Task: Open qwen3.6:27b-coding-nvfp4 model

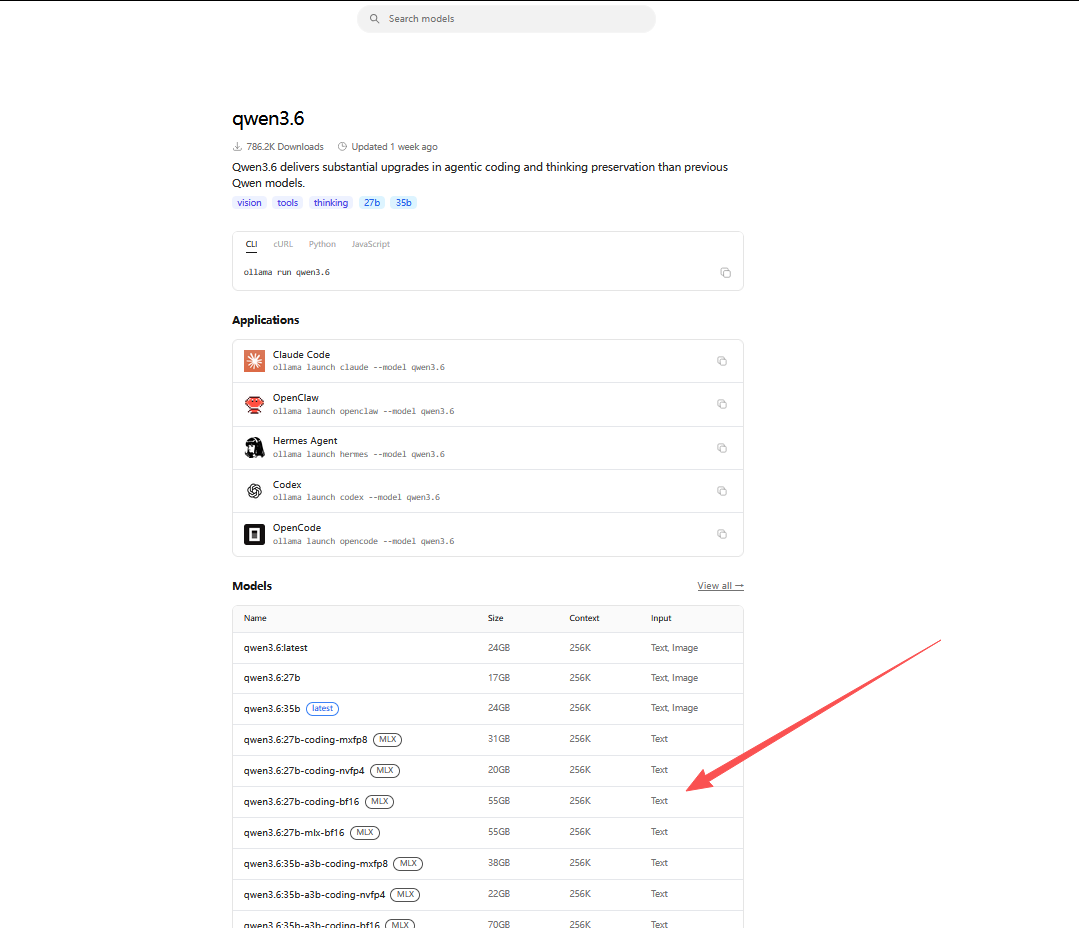Action: click(304, 770)
